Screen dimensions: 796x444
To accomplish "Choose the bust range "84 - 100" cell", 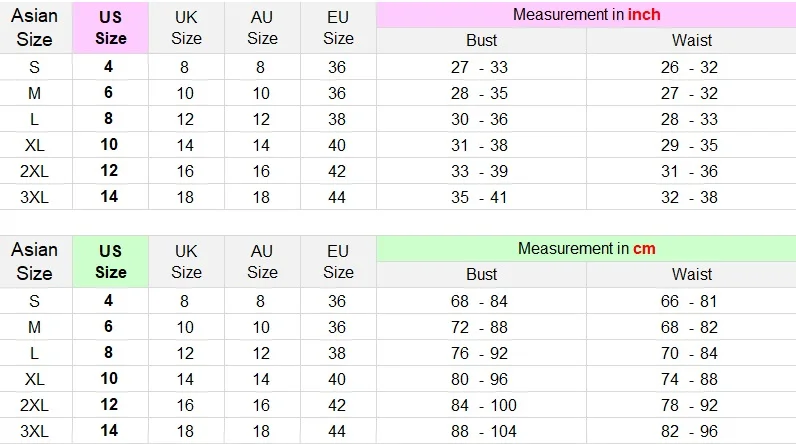I will tap(481, 405).
